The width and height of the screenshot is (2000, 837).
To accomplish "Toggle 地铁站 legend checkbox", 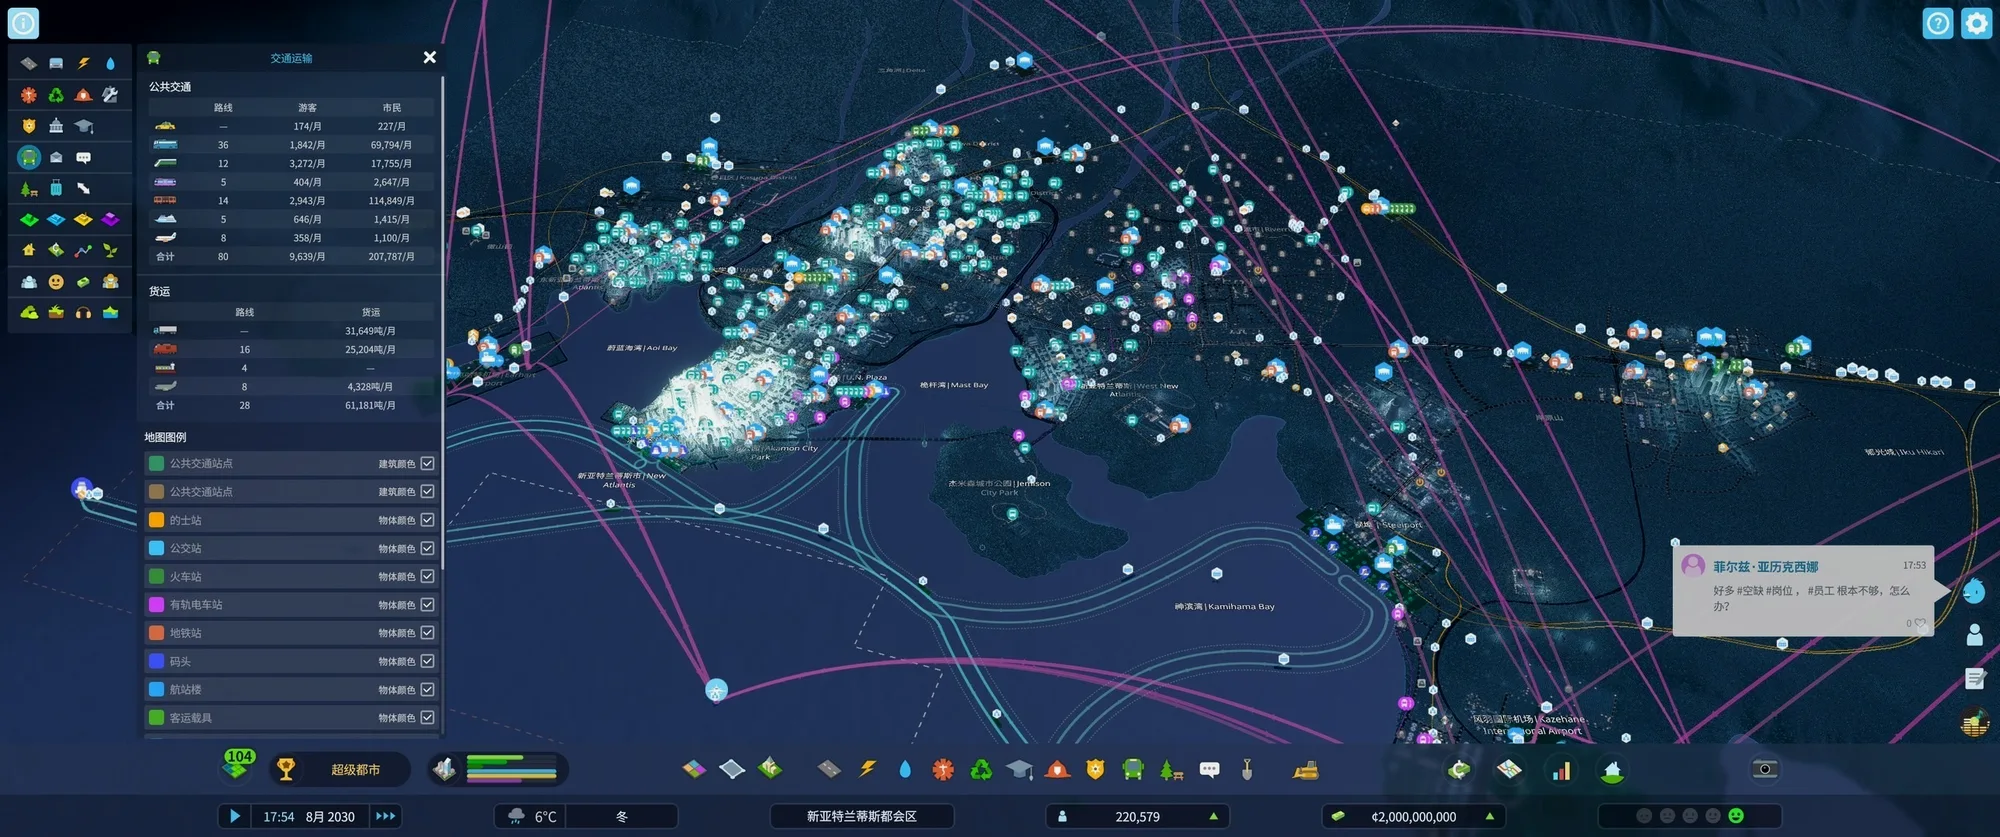I will pyautogui.click(x=427, y=633).
